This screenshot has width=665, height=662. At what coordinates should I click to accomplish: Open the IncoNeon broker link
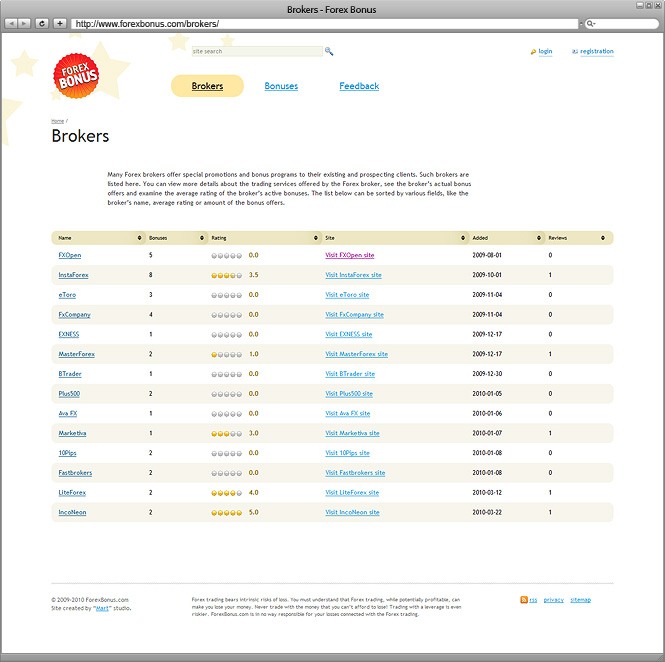tap(72, 512)
